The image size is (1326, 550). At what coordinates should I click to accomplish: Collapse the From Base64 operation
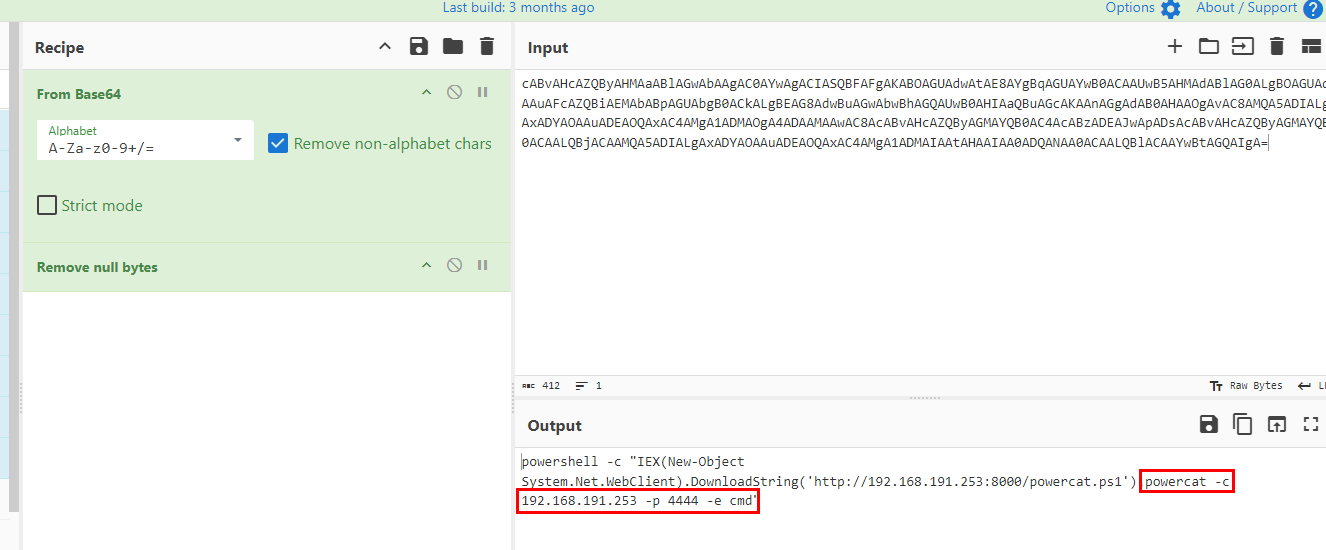click(x=426, y=93)
